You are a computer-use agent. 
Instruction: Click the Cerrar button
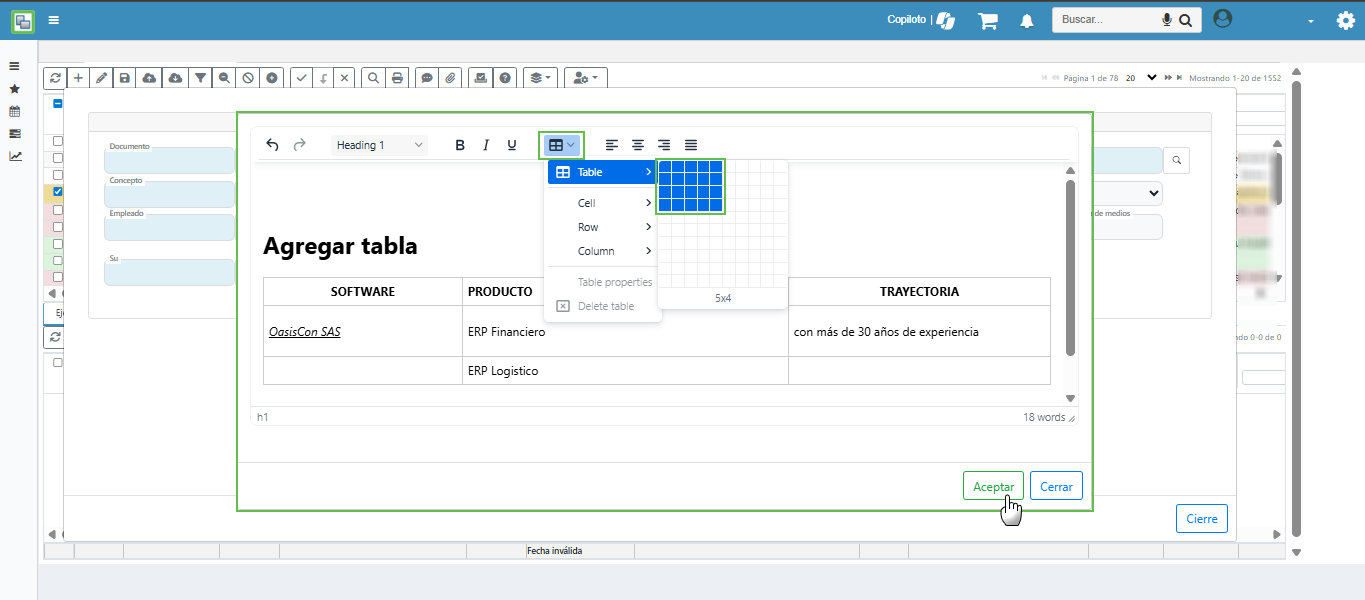click(x=1056, y=486)
